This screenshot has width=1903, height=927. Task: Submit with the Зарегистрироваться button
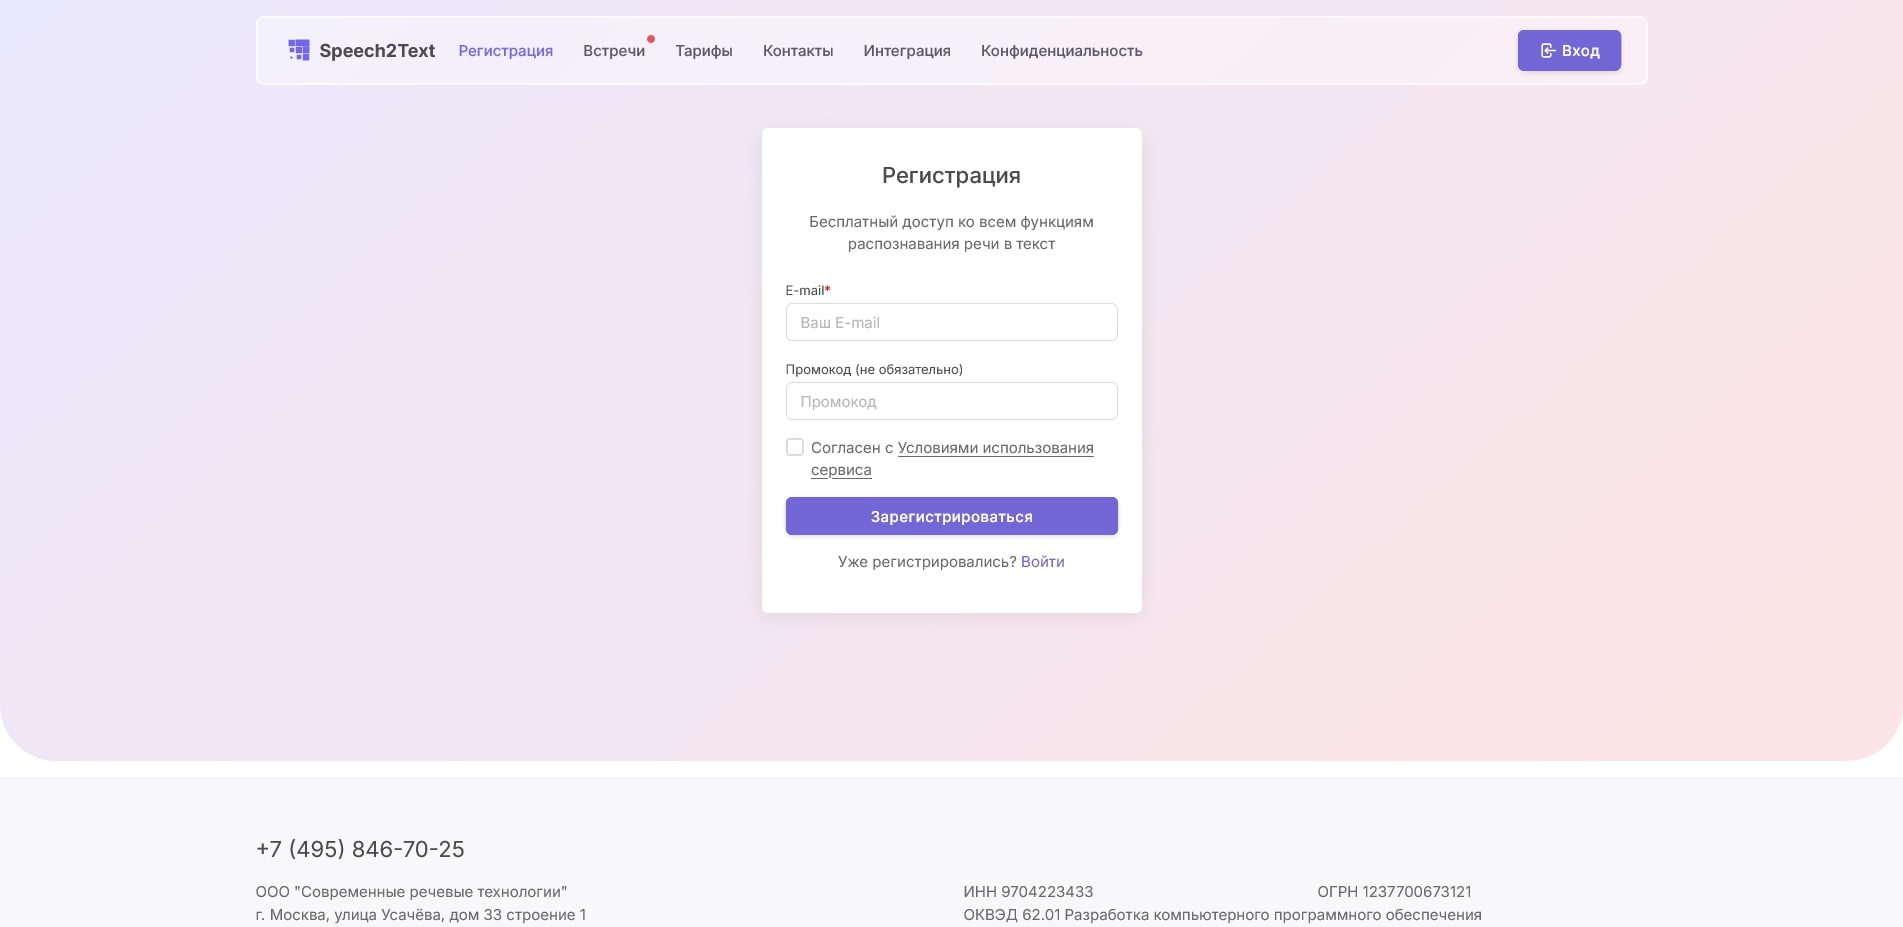click(x=951, y=516)
